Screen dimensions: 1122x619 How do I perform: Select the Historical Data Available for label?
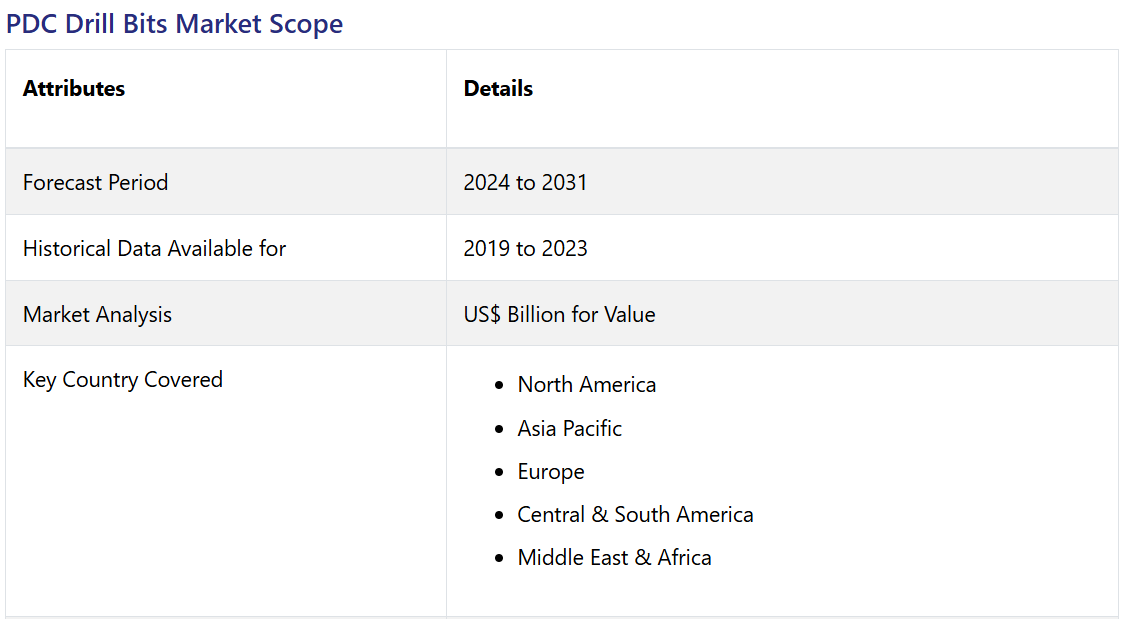[x=154, y=248]
